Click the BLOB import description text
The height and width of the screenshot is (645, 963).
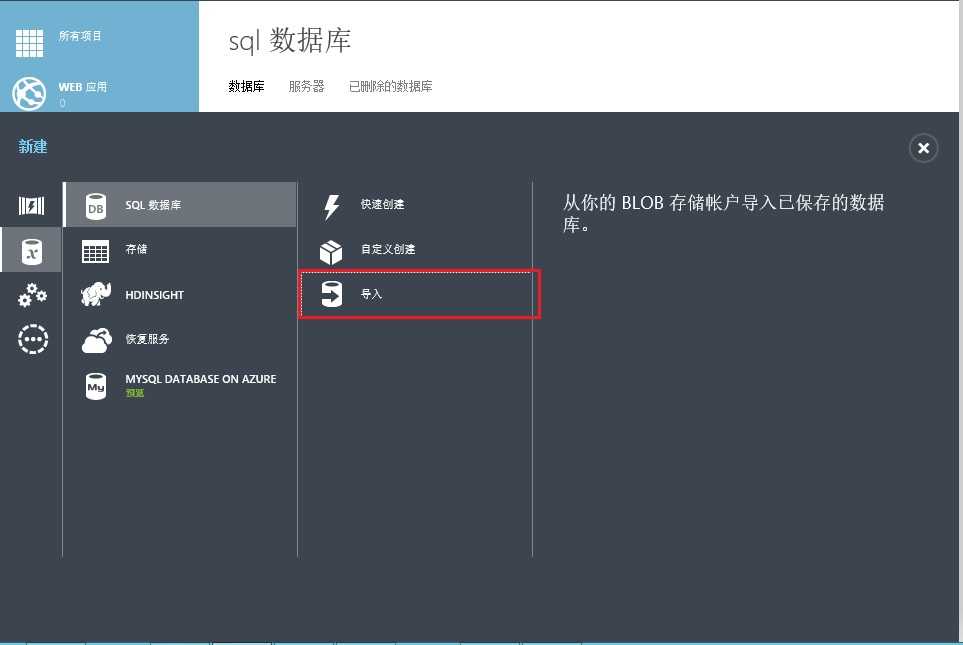coord(723,213)
